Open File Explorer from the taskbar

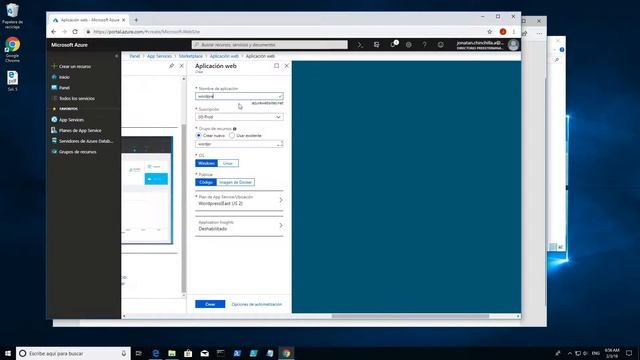point(172,353)
